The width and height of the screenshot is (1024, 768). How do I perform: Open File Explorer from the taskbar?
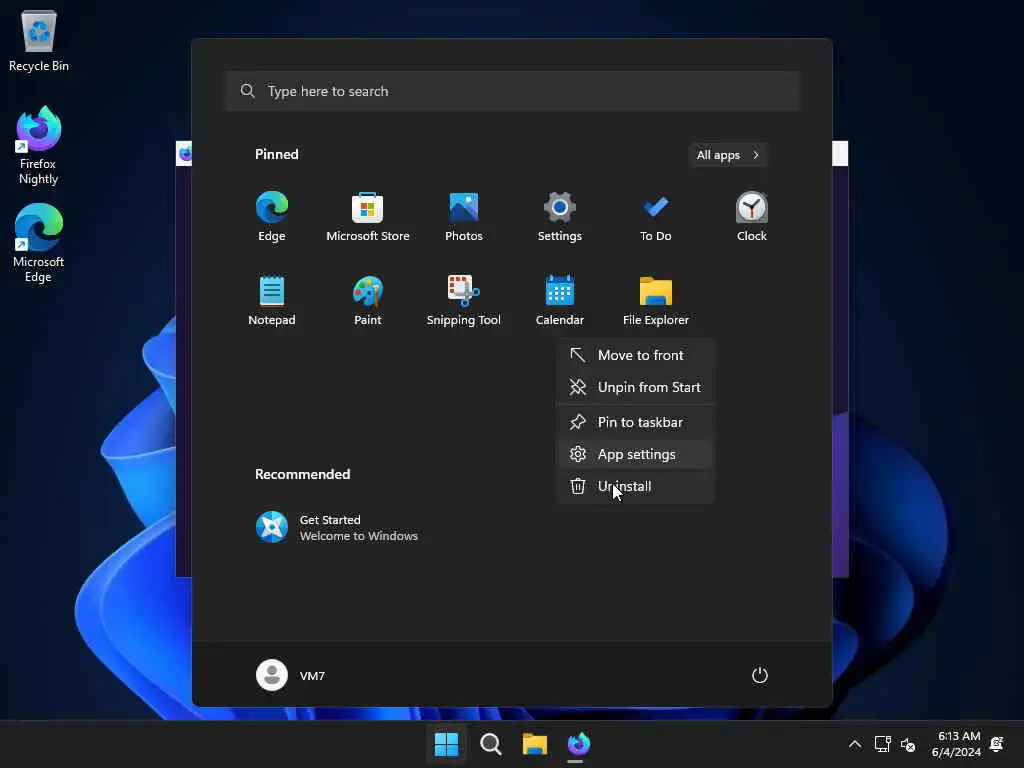(x=534, y=744)
